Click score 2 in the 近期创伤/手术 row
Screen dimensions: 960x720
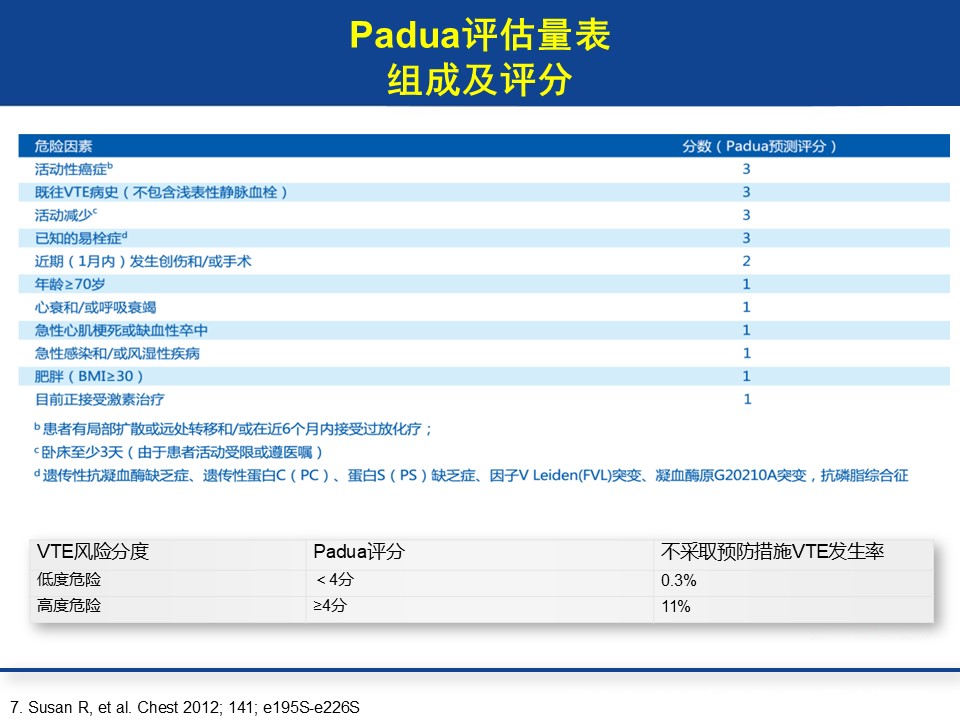tap(746, 261)
